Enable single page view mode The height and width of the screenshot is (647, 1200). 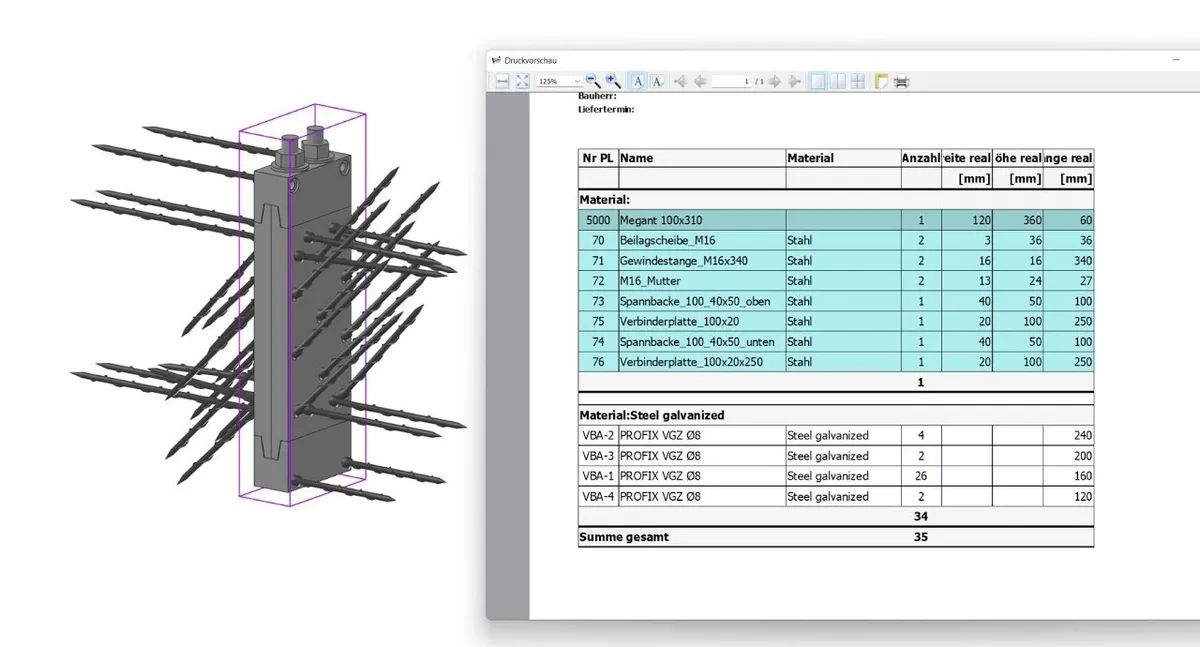818,81
